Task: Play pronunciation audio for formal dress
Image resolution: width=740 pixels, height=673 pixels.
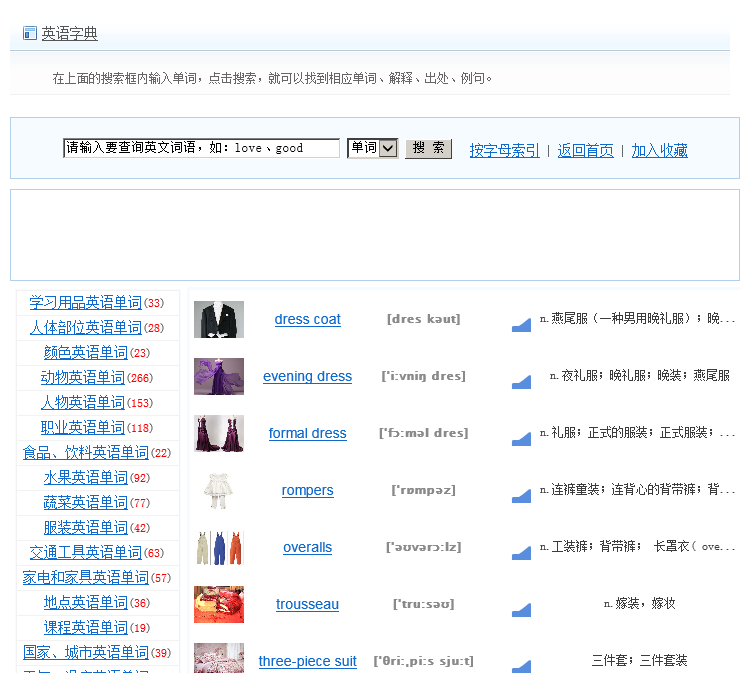Action: (521, 439)
